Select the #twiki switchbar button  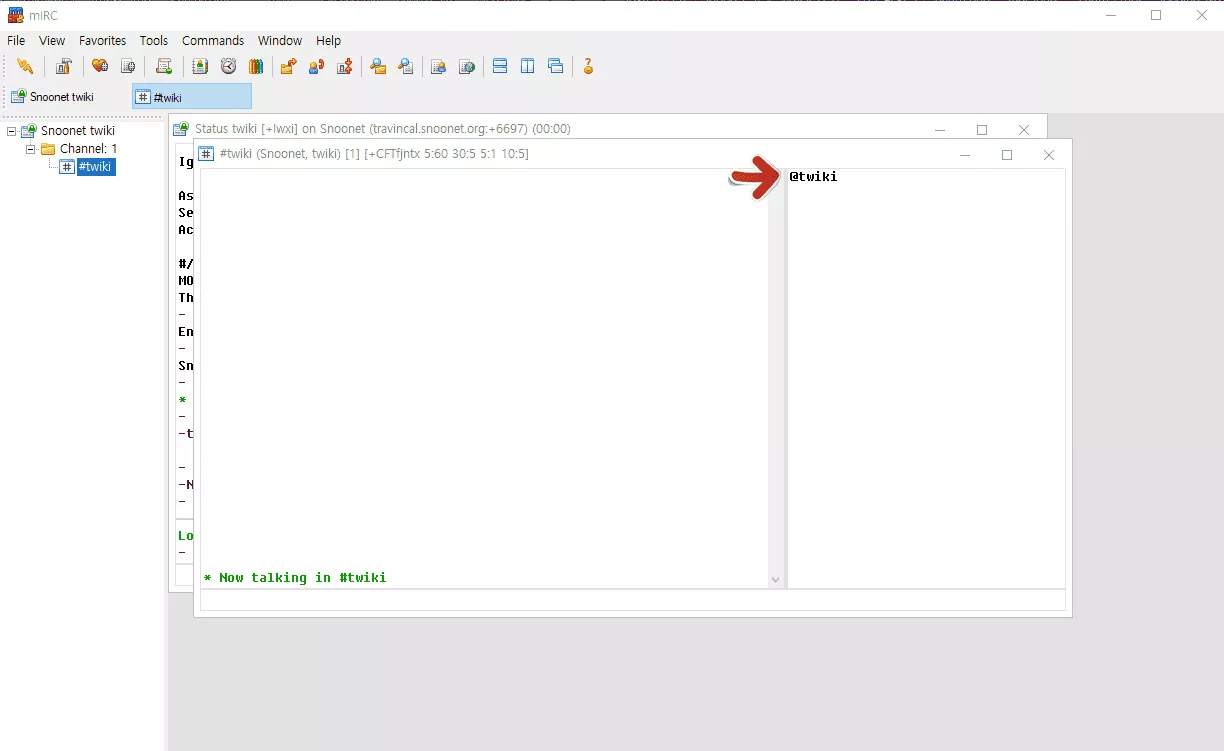[x=192, y=97]
